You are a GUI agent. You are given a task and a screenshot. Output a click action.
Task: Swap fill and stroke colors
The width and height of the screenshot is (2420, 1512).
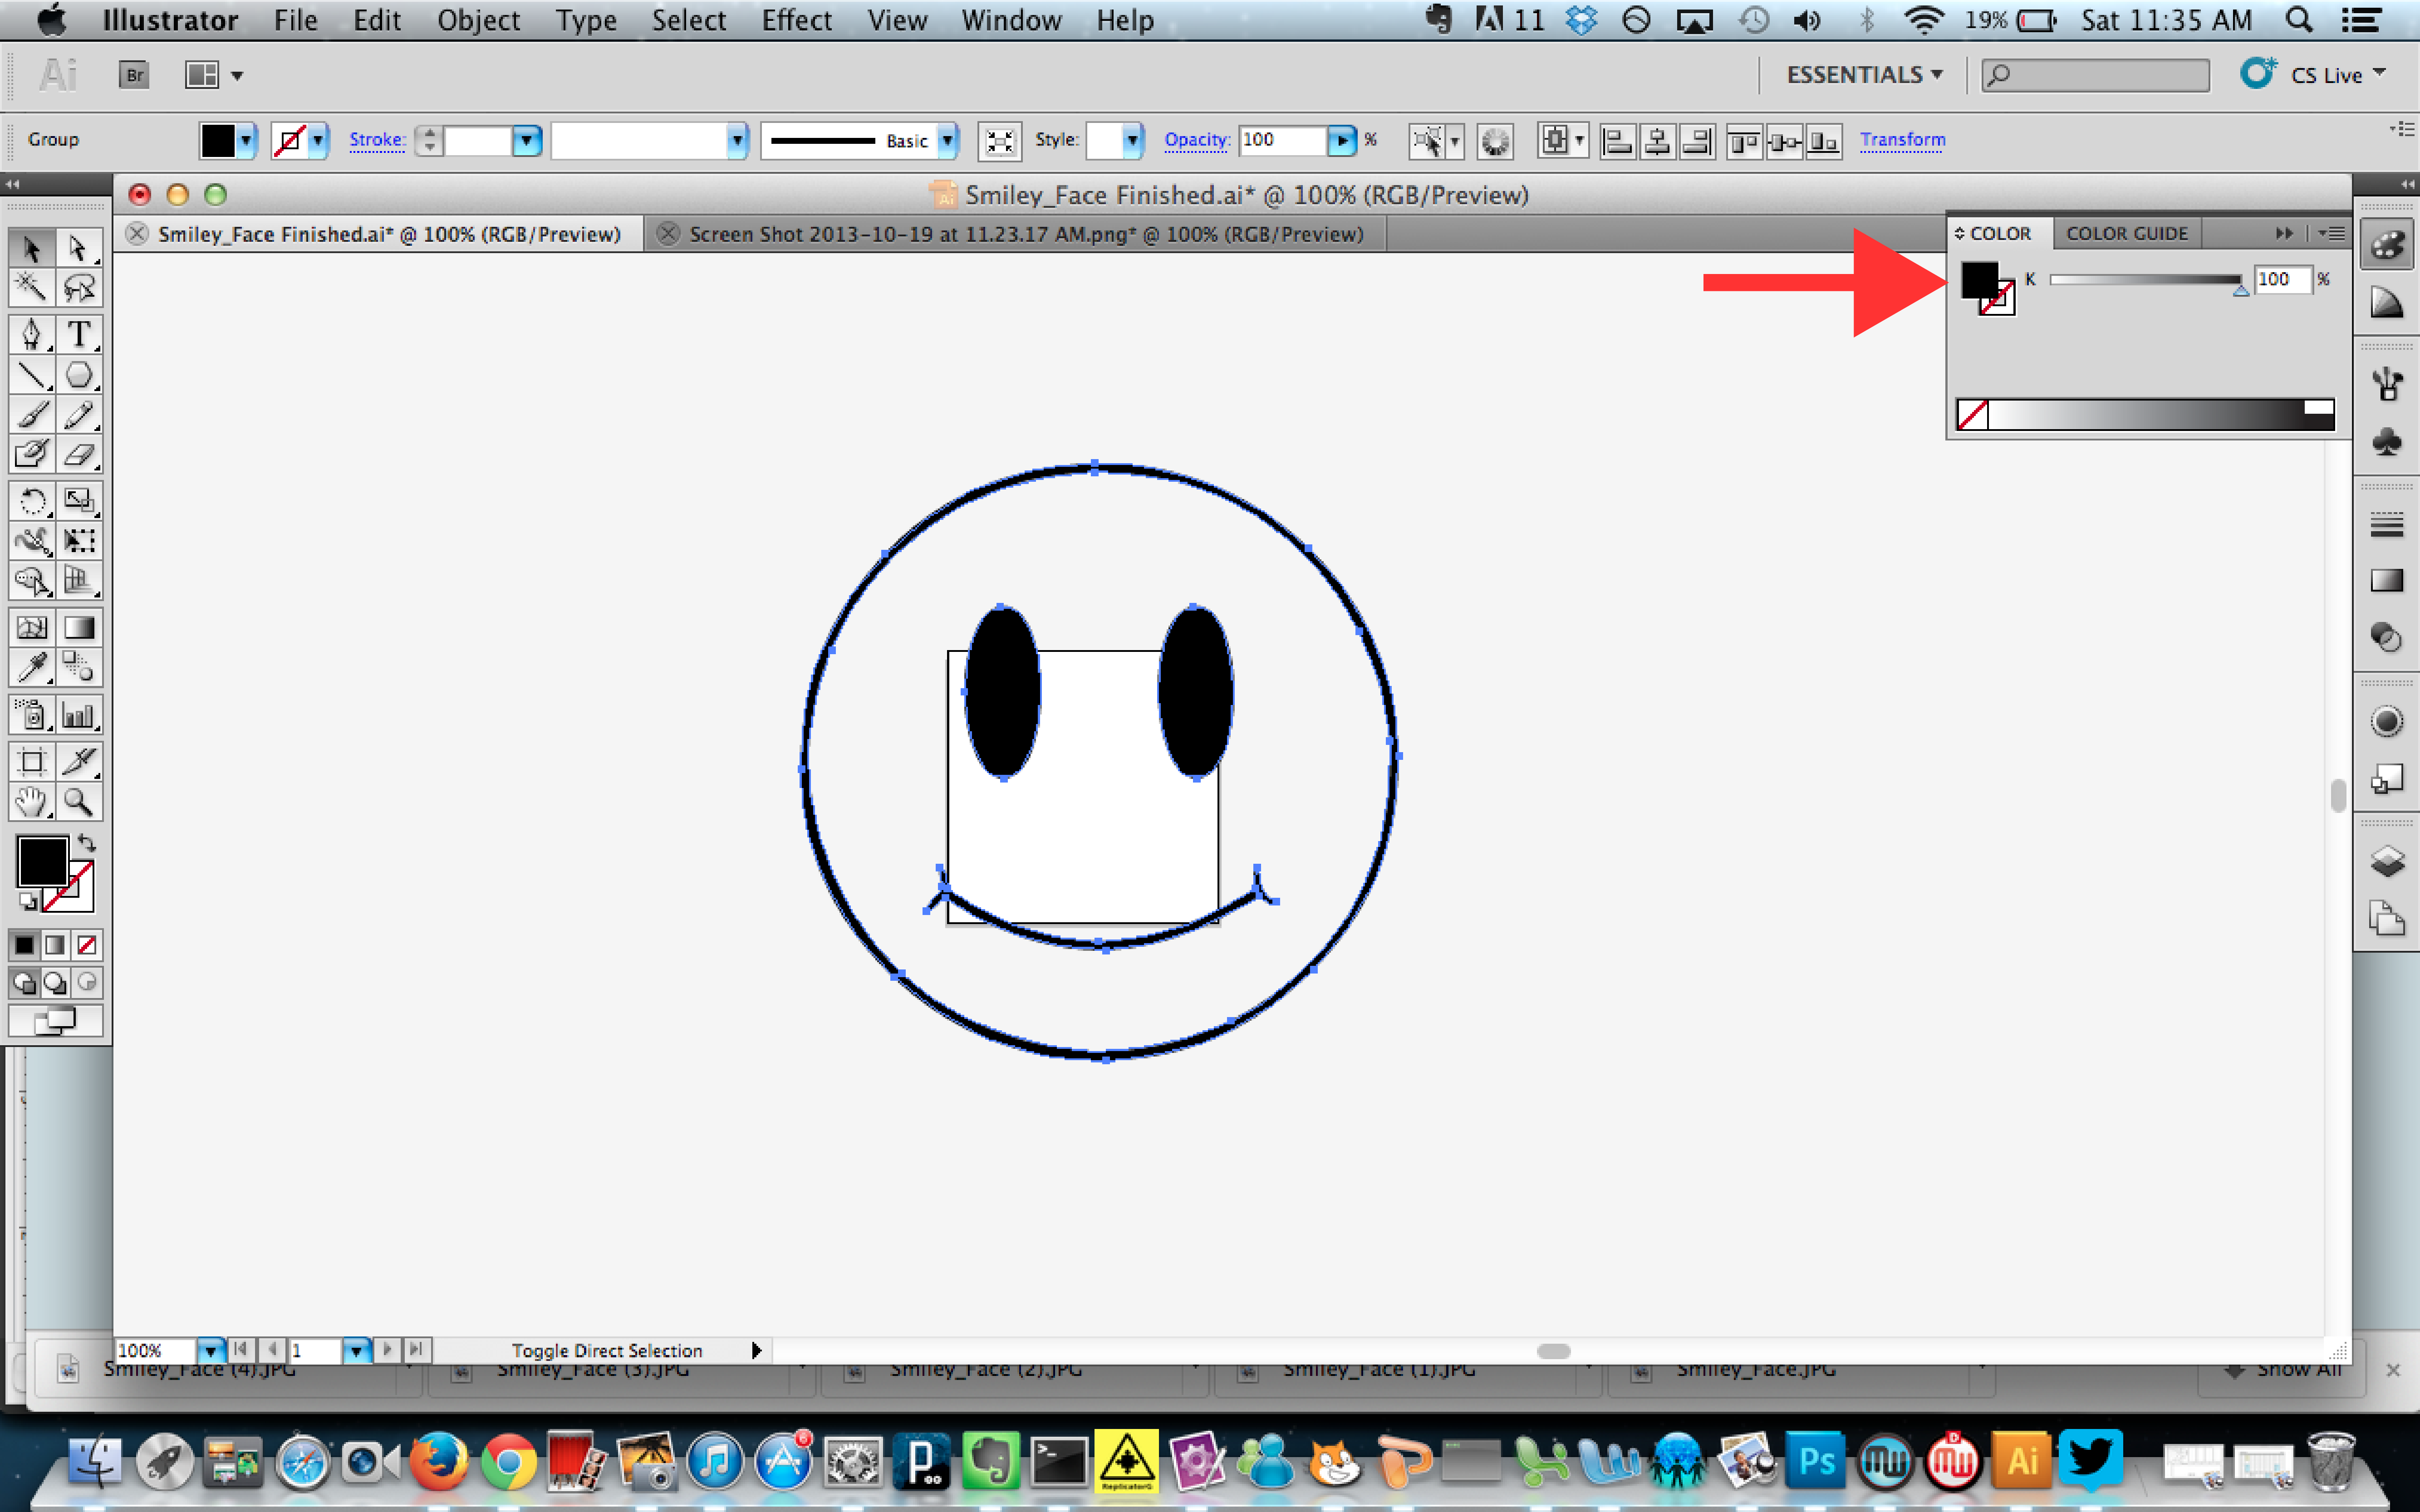click(87, 842)
